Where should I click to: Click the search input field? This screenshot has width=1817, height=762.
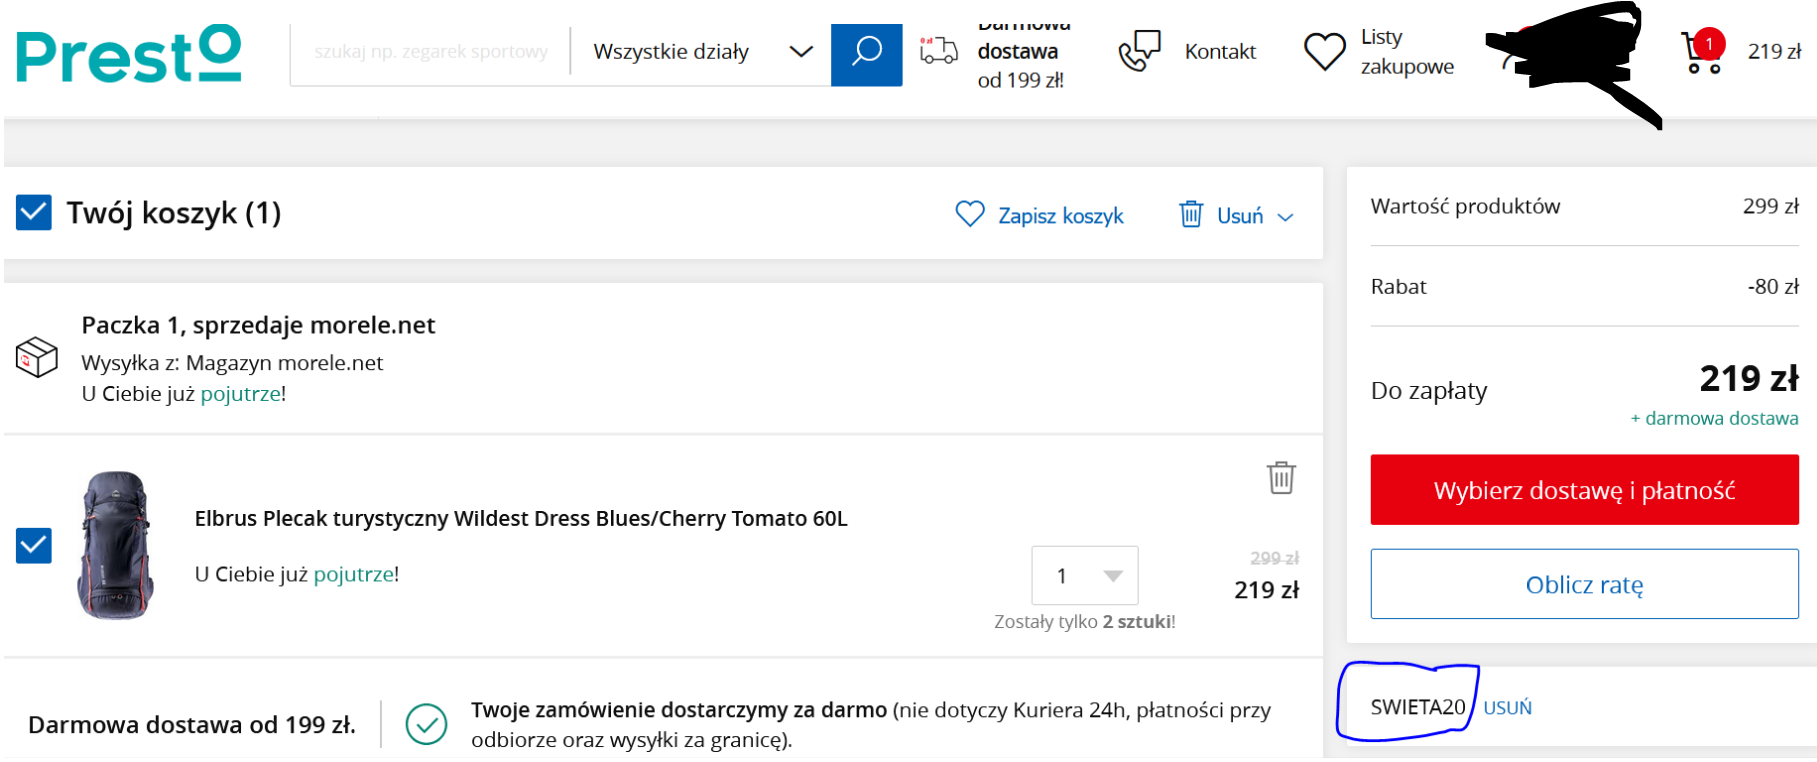tap(430, 52)
